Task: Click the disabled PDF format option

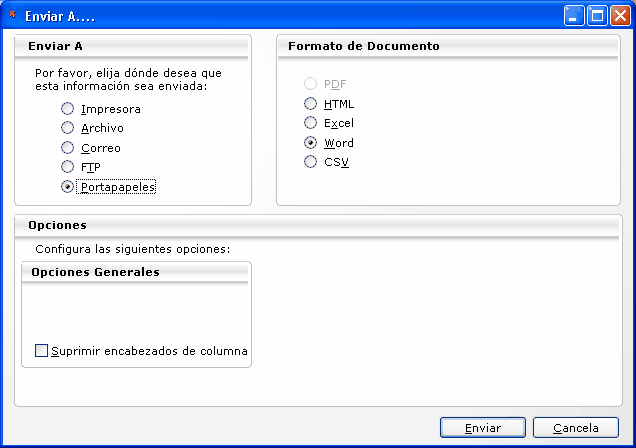Action: coord(311,84)
